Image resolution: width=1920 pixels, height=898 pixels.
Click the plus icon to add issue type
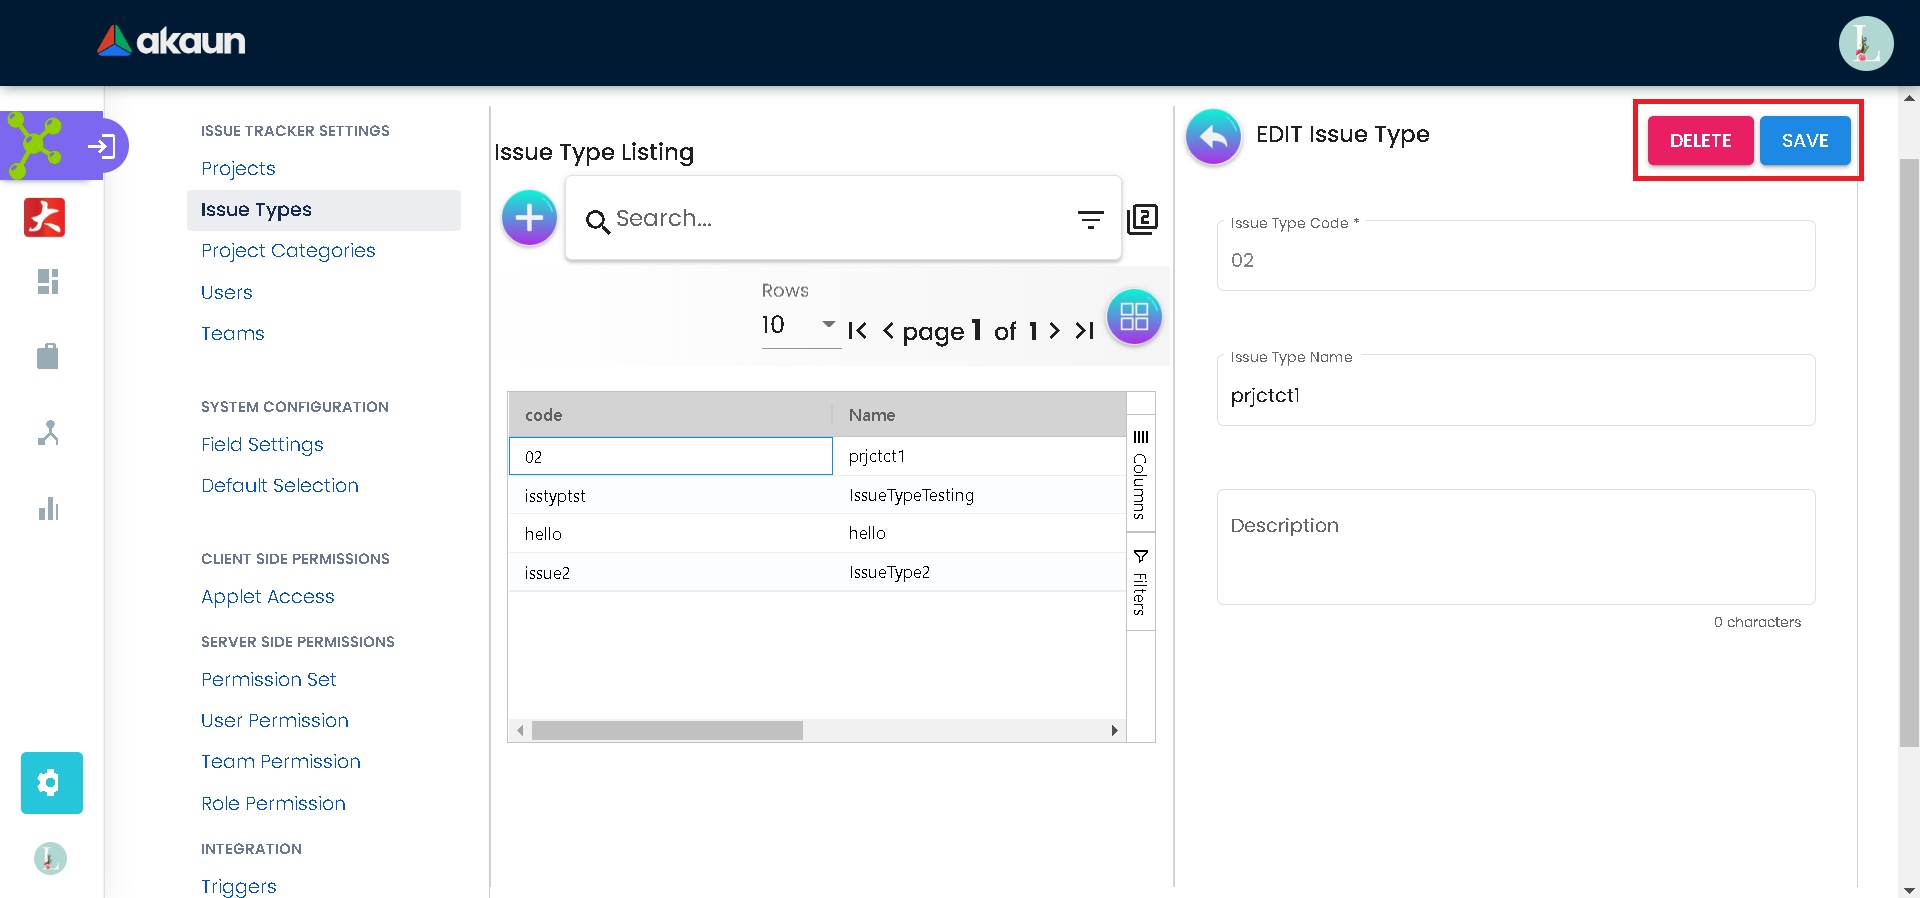click(529, 217)
